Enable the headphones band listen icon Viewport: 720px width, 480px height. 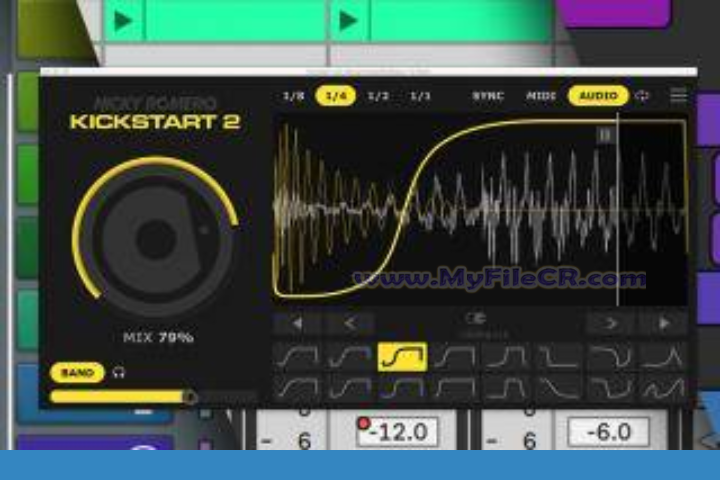click(x=119, y=373)
